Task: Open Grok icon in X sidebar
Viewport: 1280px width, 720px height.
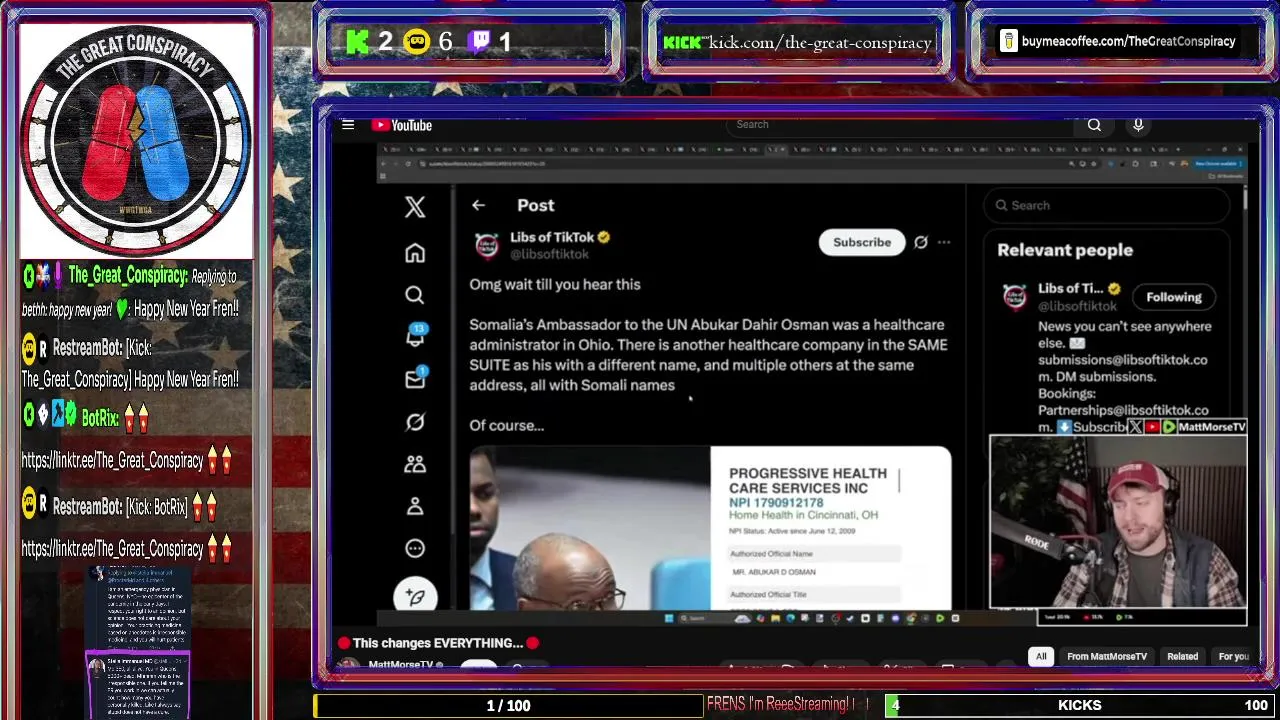Action: tap(415, 422)
